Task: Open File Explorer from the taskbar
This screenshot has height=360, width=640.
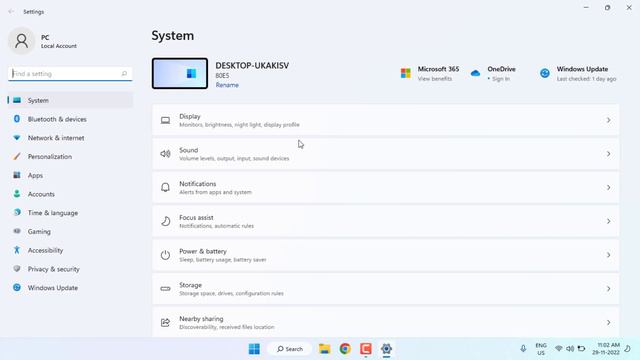Action: pyautogui.click(x=324, y=349)
